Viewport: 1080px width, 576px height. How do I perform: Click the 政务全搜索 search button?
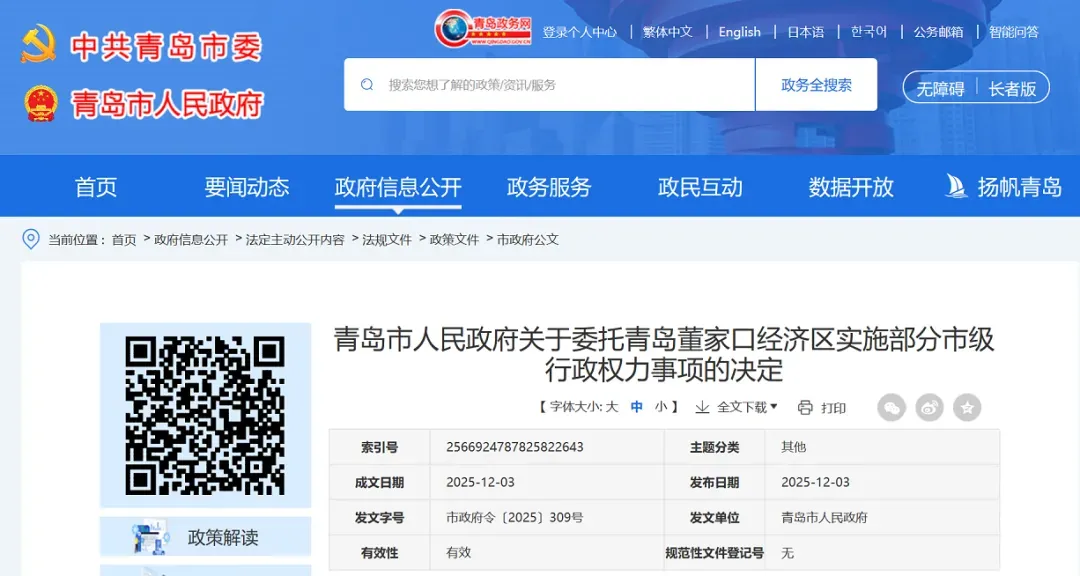(816, 85)
